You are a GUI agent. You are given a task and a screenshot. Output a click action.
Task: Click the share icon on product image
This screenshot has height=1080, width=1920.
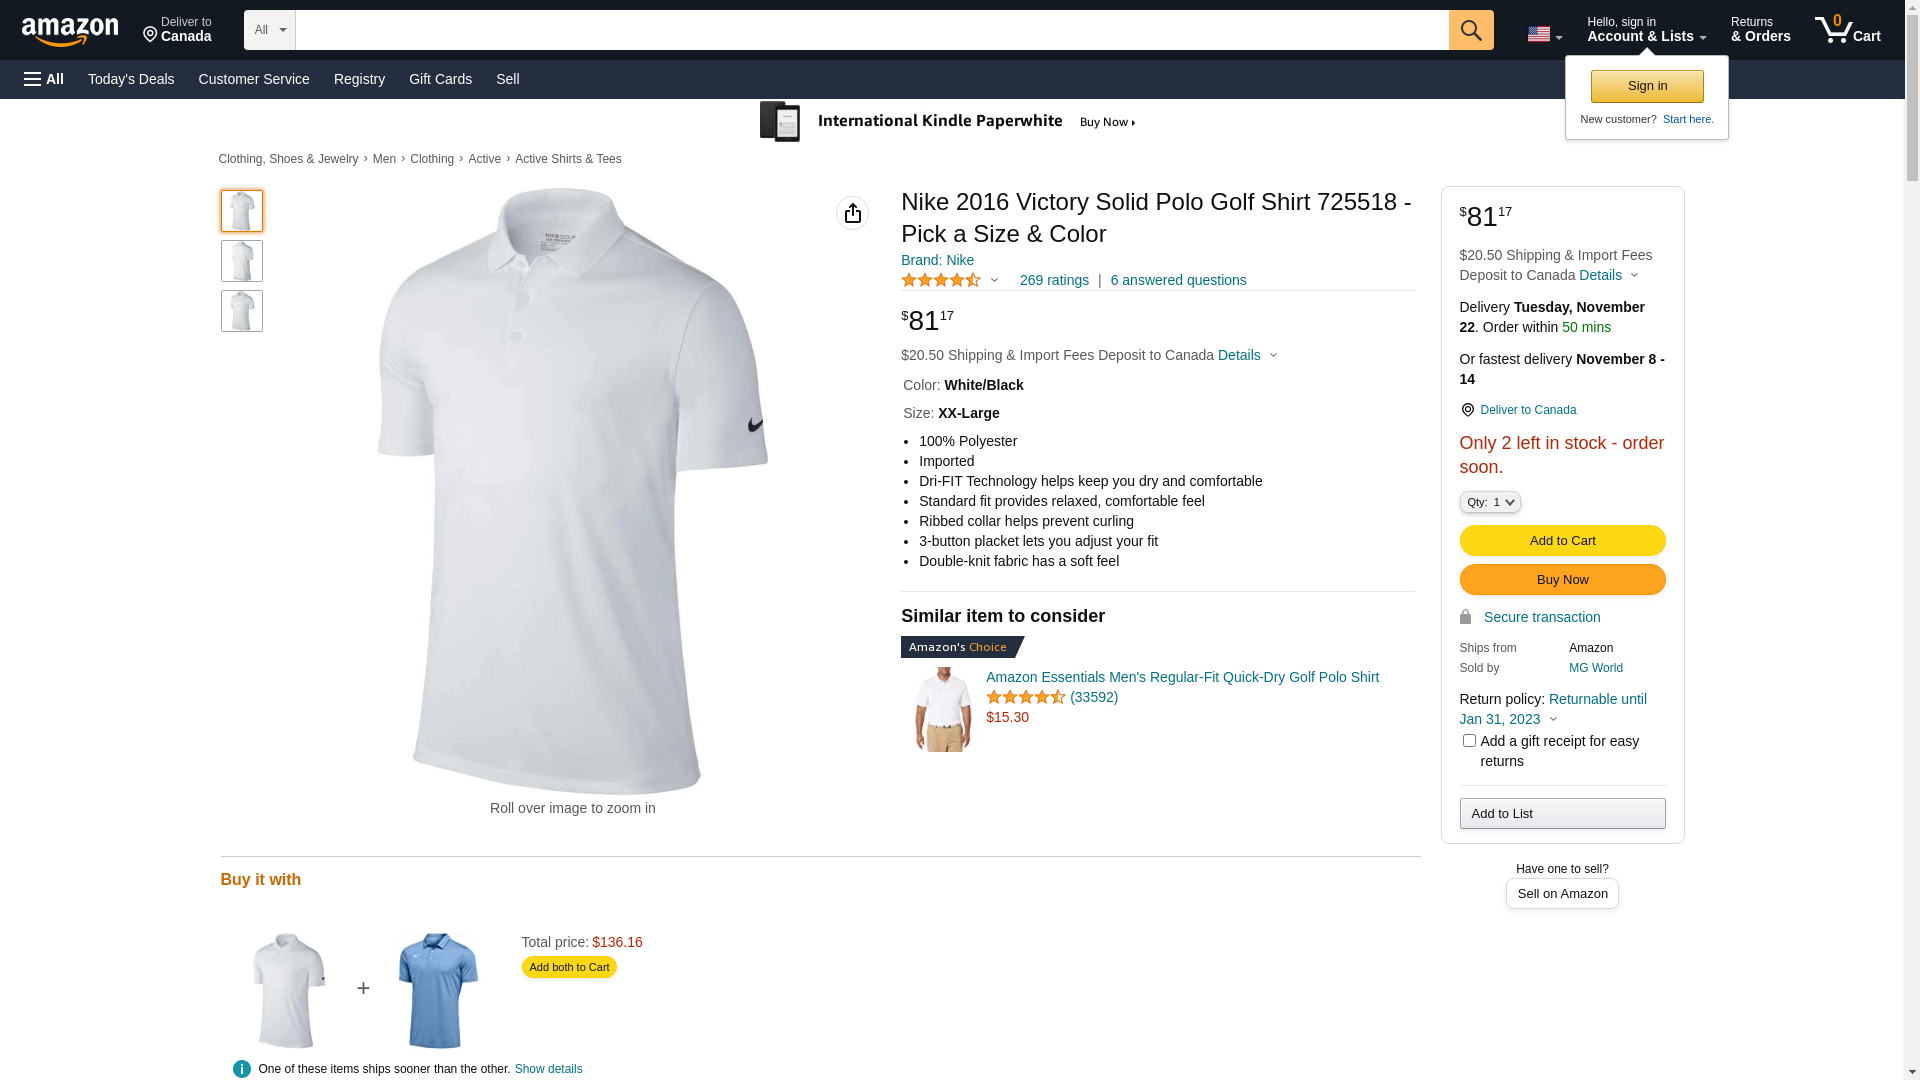point(852,213)
